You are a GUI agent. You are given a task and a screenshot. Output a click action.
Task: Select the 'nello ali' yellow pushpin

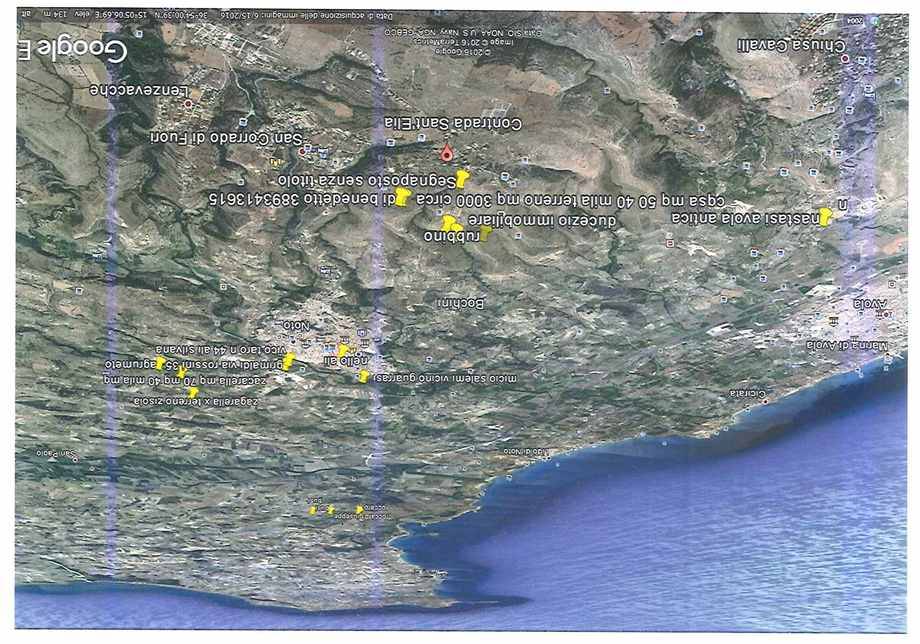(343, 351)
